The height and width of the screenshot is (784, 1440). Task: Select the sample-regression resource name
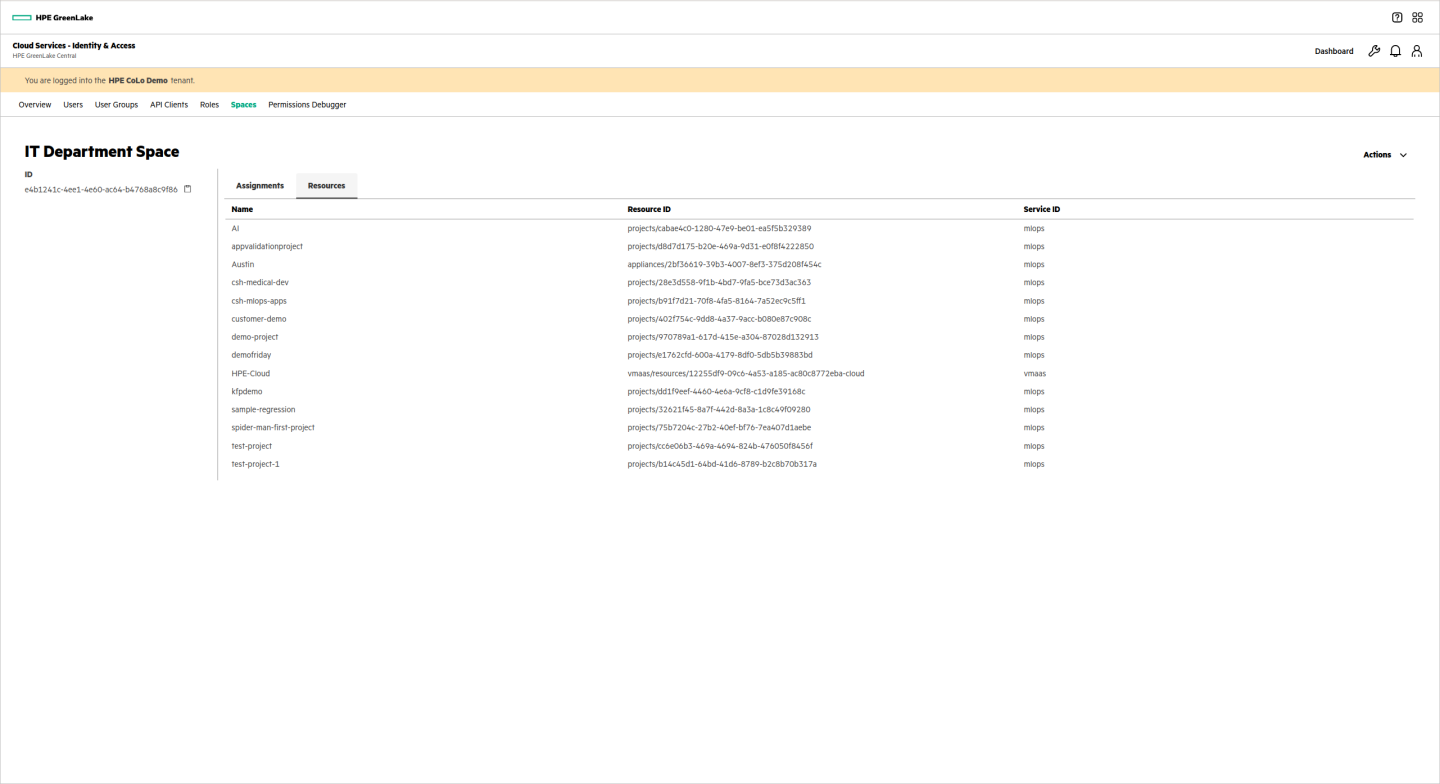pyautogui.click(x=263, y=410)
